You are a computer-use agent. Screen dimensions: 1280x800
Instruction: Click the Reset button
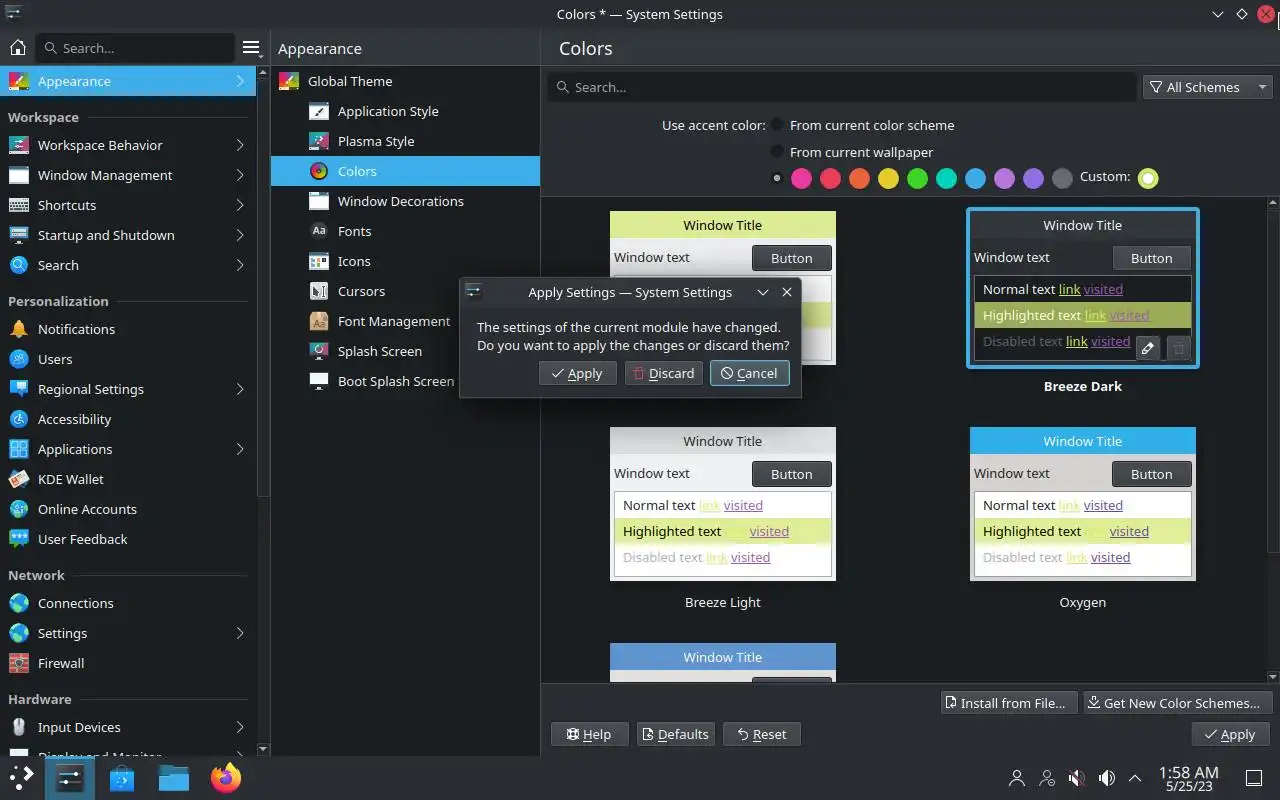(761, 734)
